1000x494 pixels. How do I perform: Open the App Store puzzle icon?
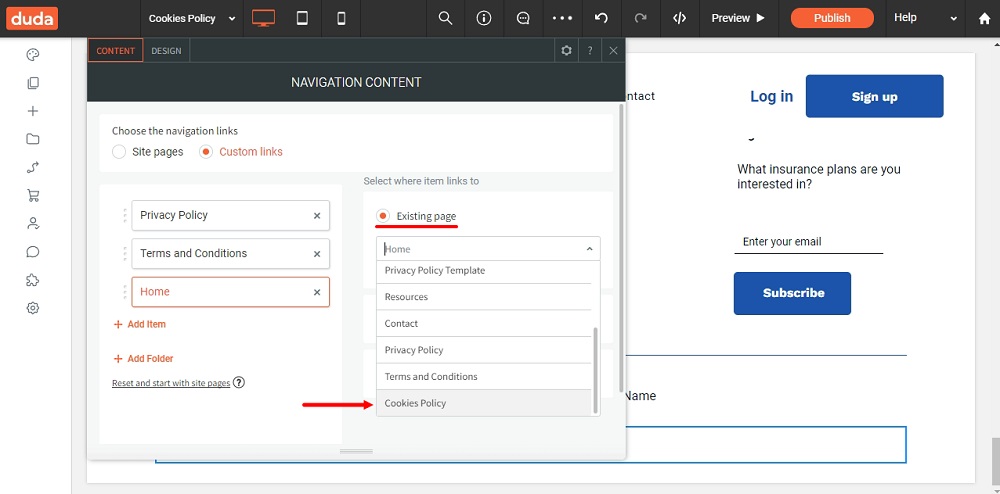33,280
